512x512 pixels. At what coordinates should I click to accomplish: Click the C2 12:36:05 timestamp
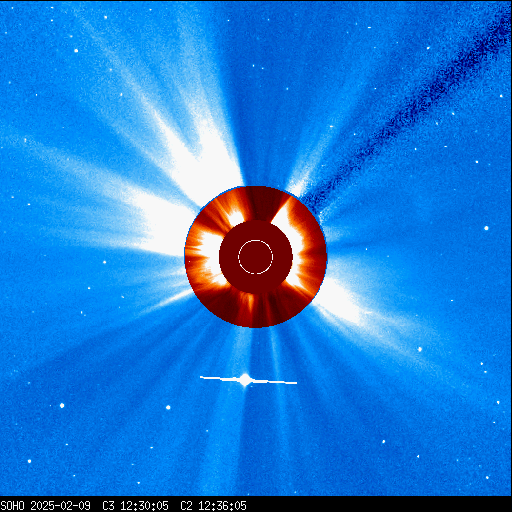tap(213, 506)
